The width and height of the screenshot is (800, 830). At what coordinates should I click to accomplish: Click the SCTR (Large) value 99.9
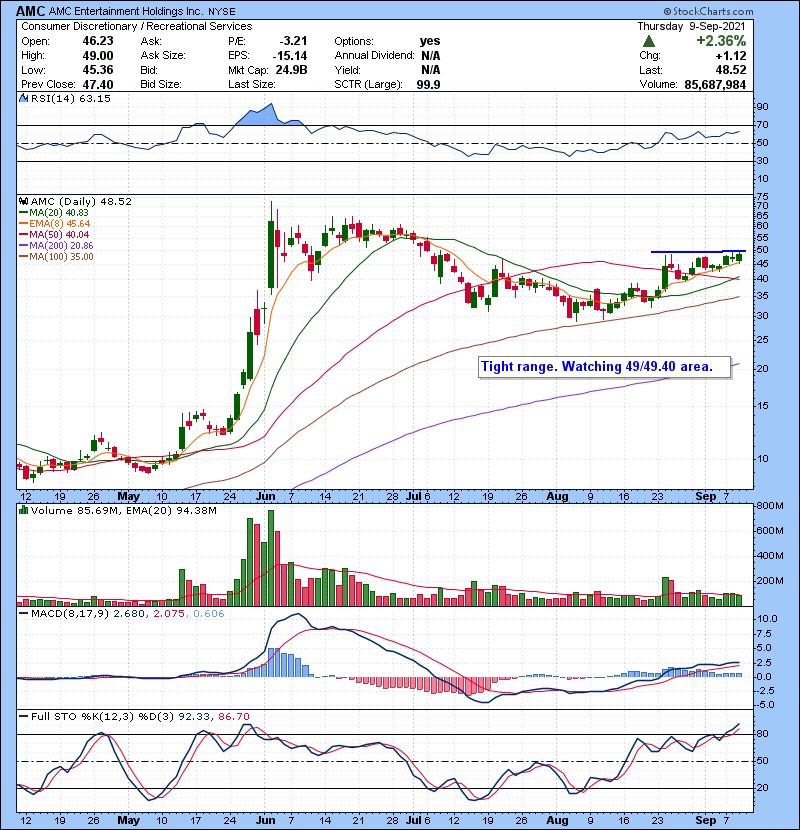click(x=428, y=84)
